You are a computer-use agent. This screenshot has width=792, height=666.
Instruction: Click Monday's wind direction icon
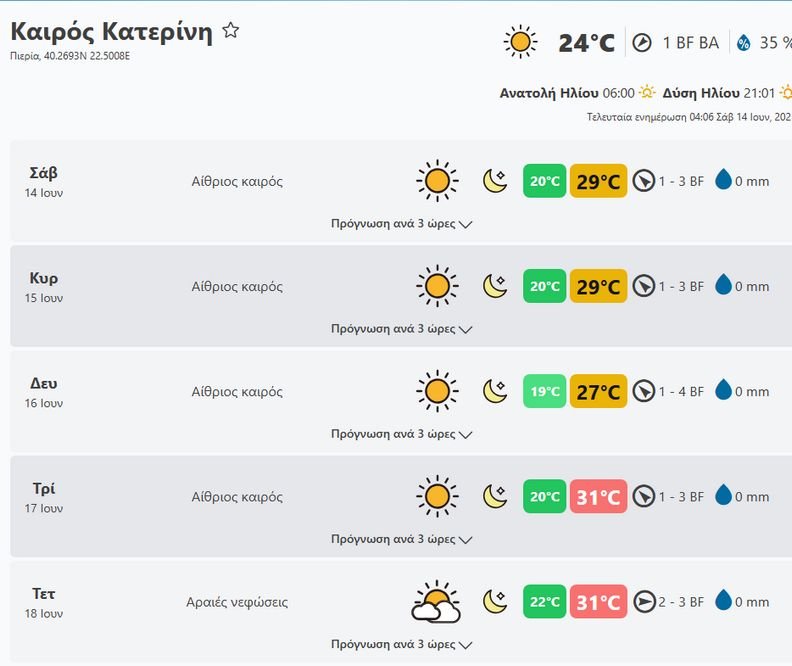pos(644,392)
